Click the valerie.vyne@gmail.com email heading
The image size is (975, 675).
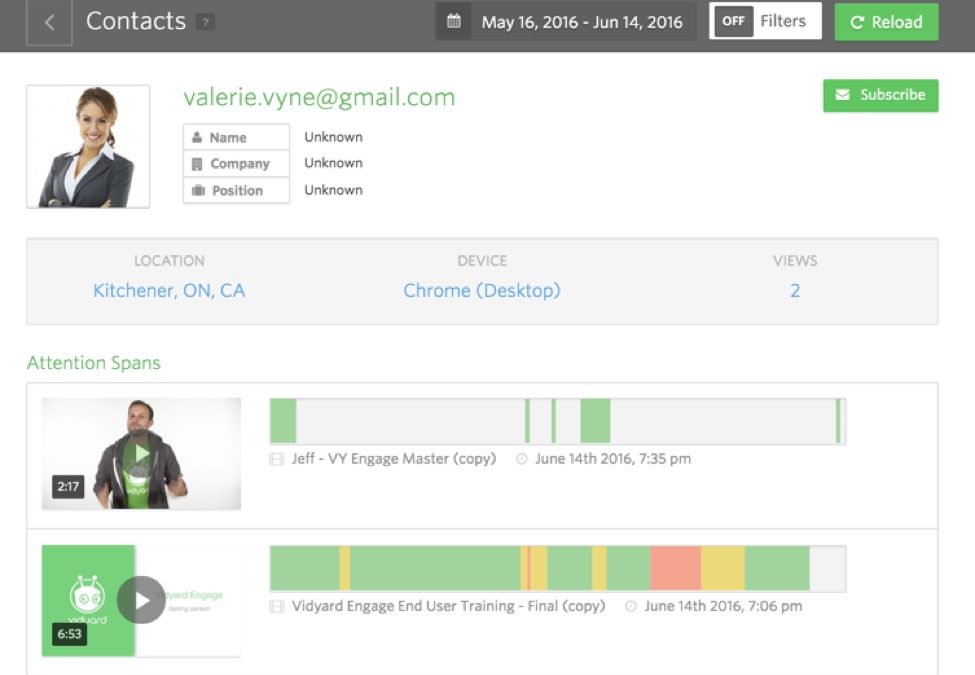(x=319, y=97)
